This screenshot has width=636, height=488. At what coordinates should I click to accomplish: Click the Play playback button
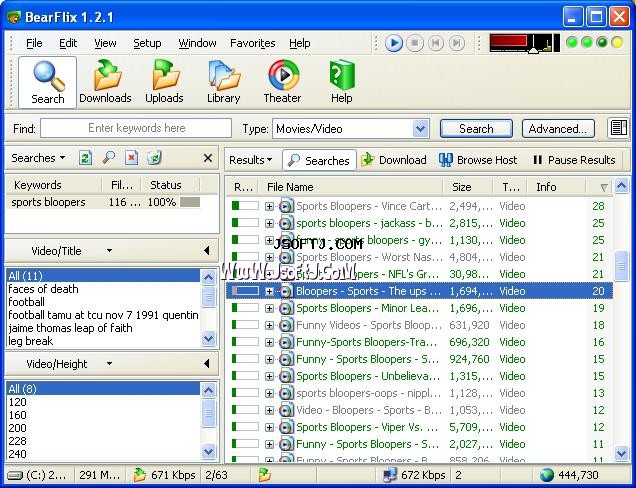click(x=393, y=43)
